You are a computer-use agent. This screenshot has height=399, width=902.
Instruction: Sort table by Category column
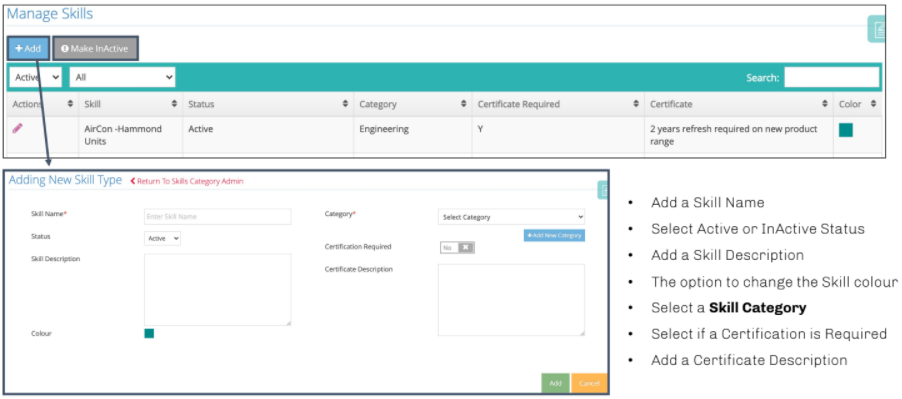tap(412, 104)
